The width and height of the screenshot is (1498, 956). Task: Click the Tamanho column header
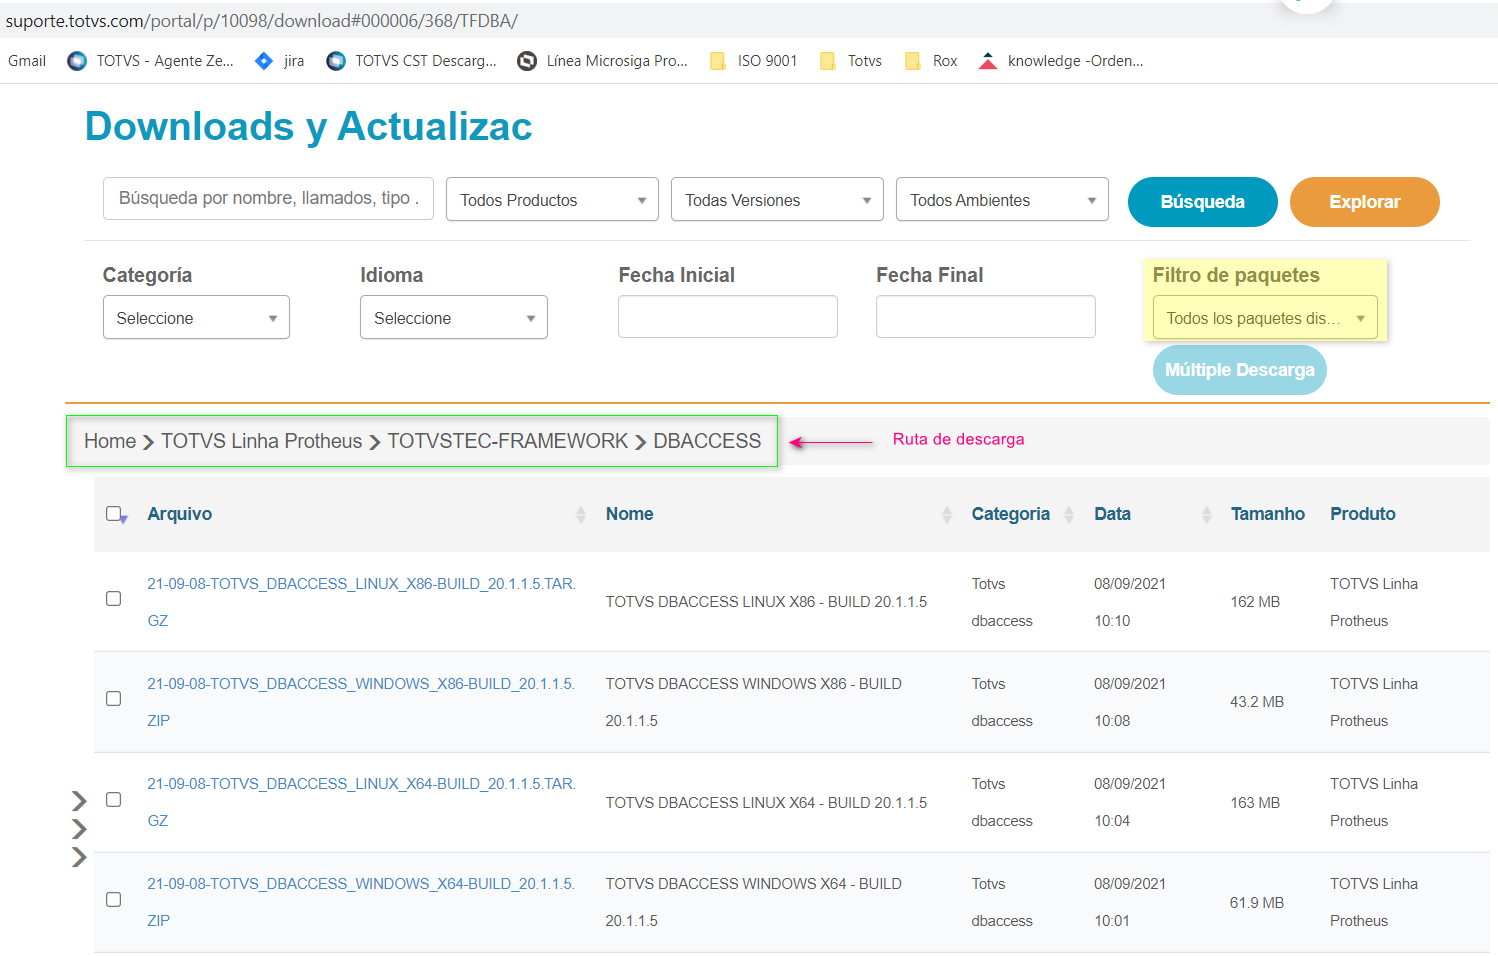tap(1267, 514)
